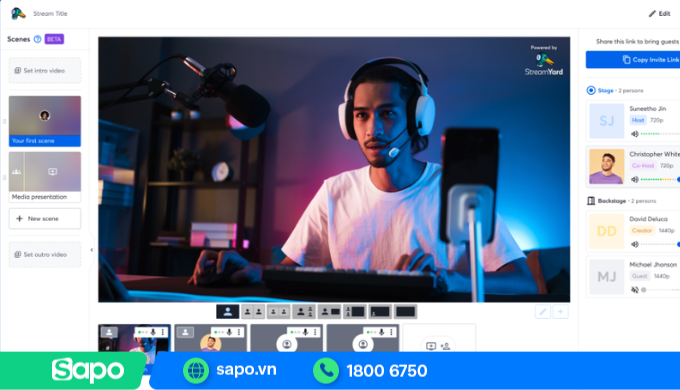Click the solo person icon on second participant thumbnail
The image size is (680, 390).
[x=185, y=332]
